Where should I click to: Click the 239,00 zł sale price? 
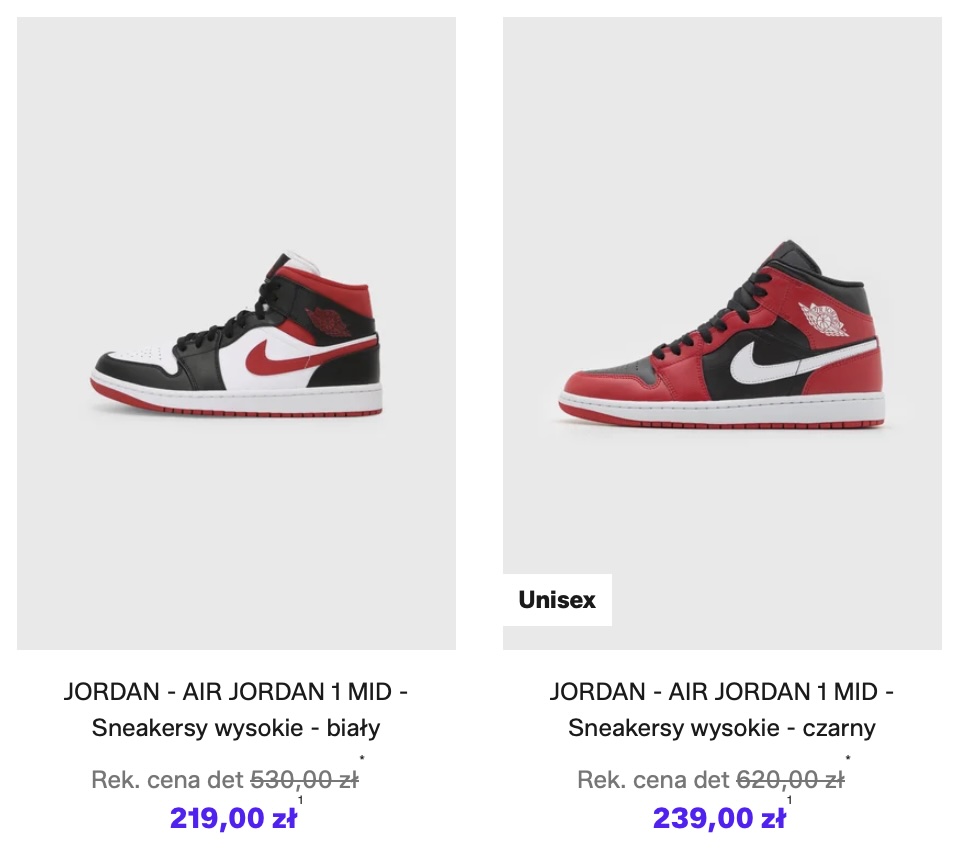(x=719, y=818)
